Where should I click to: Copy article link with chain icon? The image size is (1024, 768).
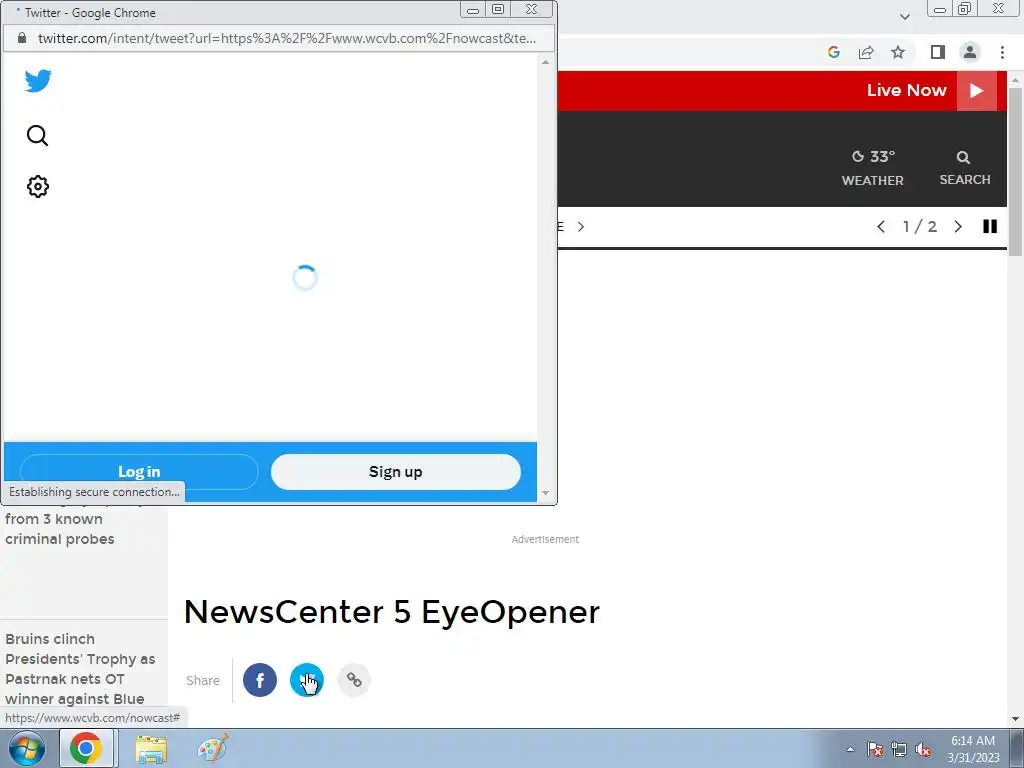(354, 680)
